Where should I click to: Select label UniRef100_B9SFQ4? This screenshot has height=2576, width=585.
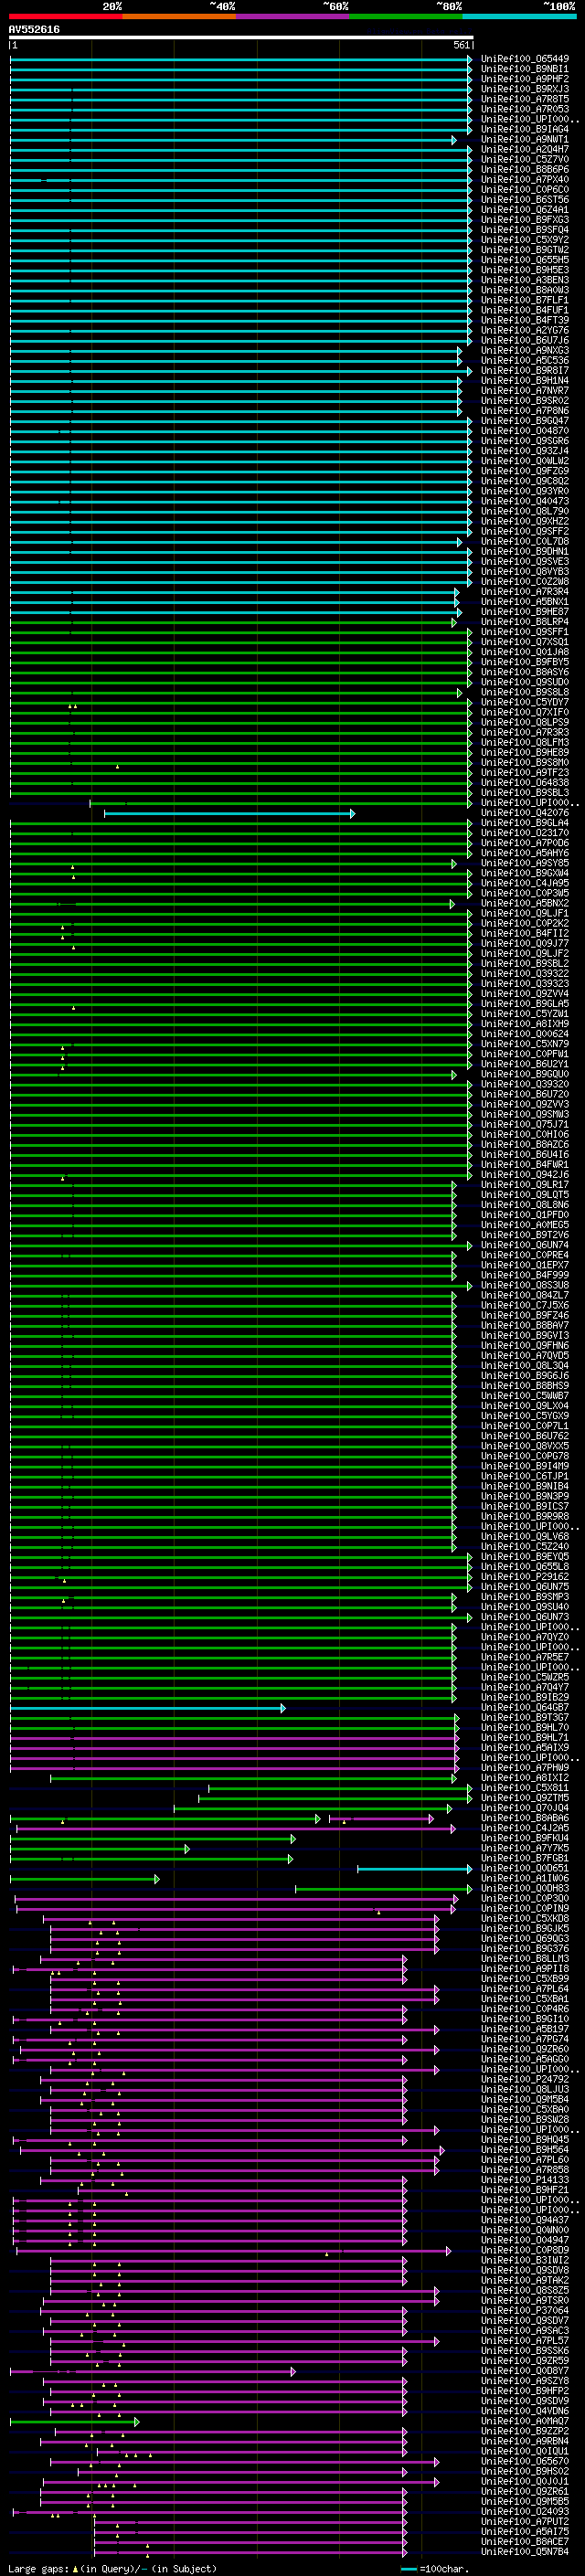(525, 230)
